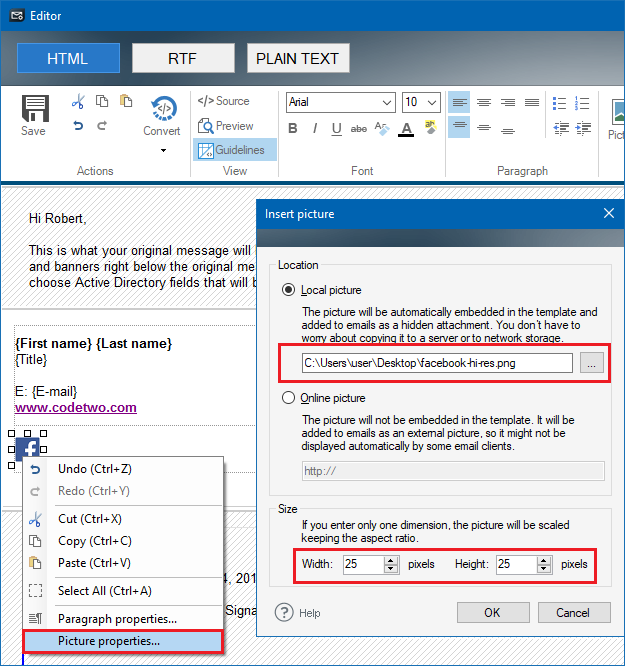
Task: Switch to the RTF tab
Action: (183, 58)
